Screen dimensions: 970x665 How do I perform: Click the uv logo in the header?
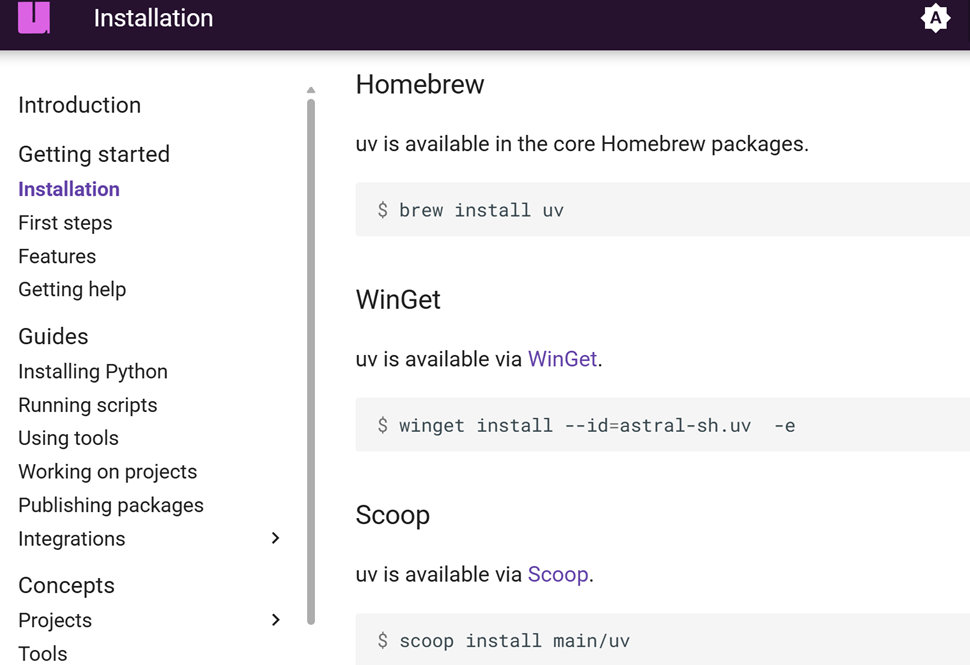(33, 18)
